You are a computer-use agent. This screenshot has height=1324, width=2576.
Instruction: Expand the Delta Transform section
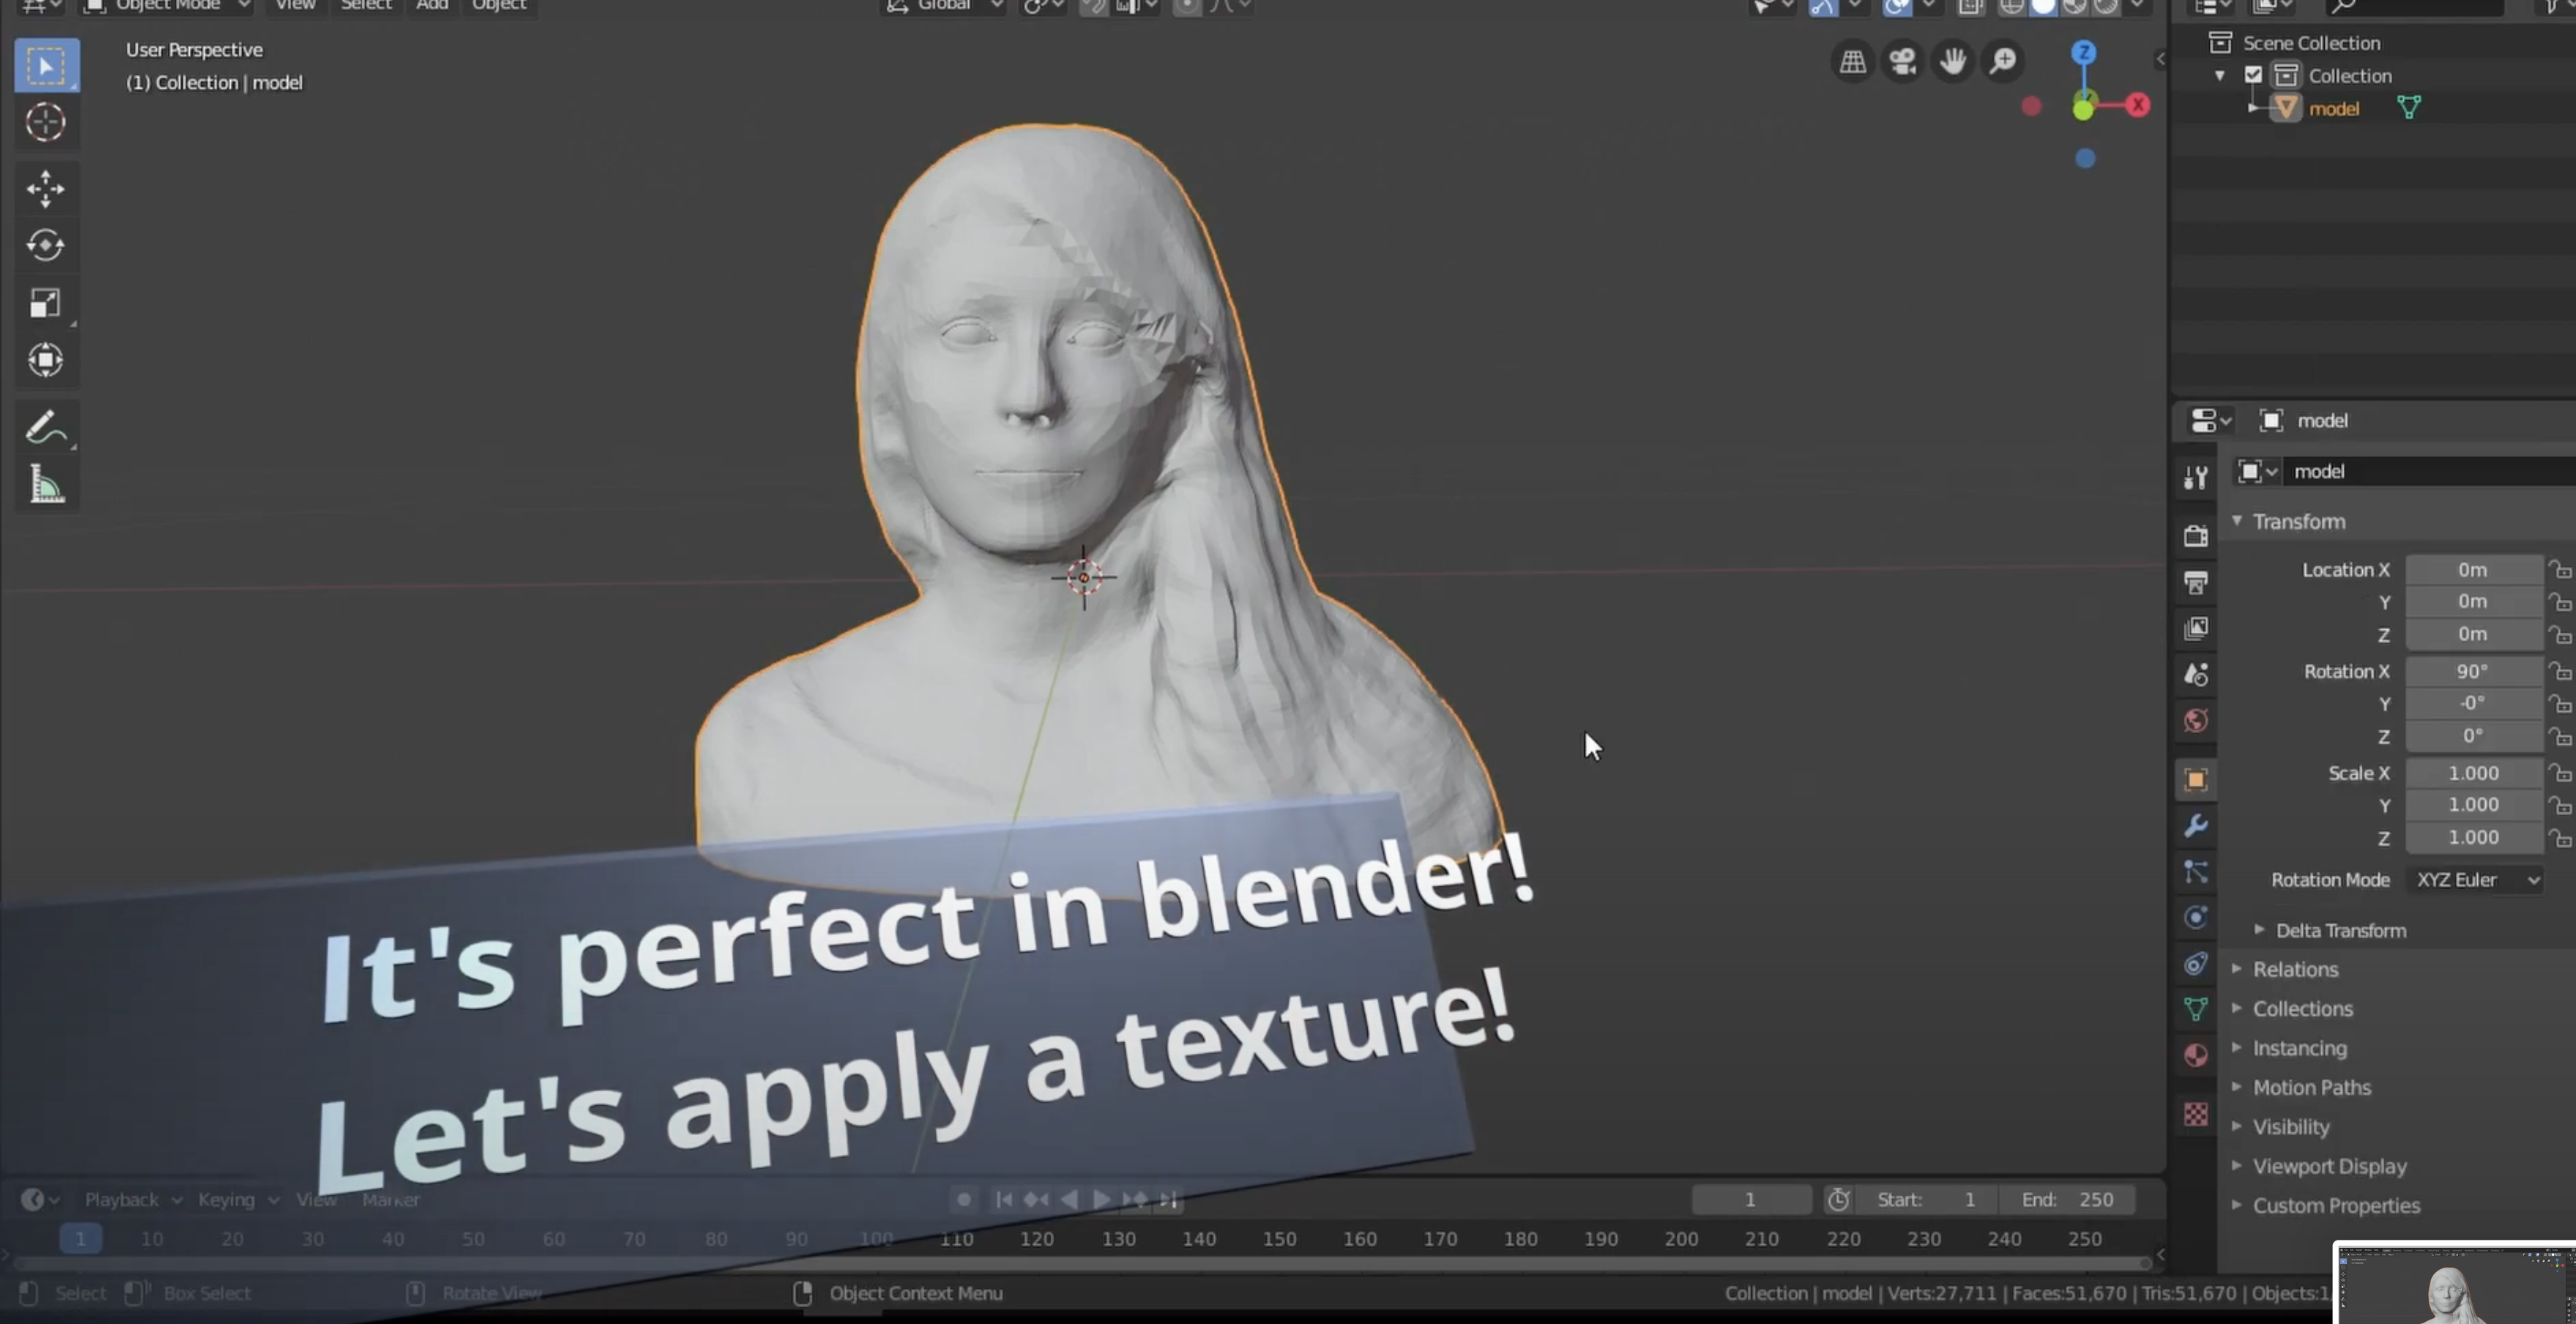pos(2340,931)
